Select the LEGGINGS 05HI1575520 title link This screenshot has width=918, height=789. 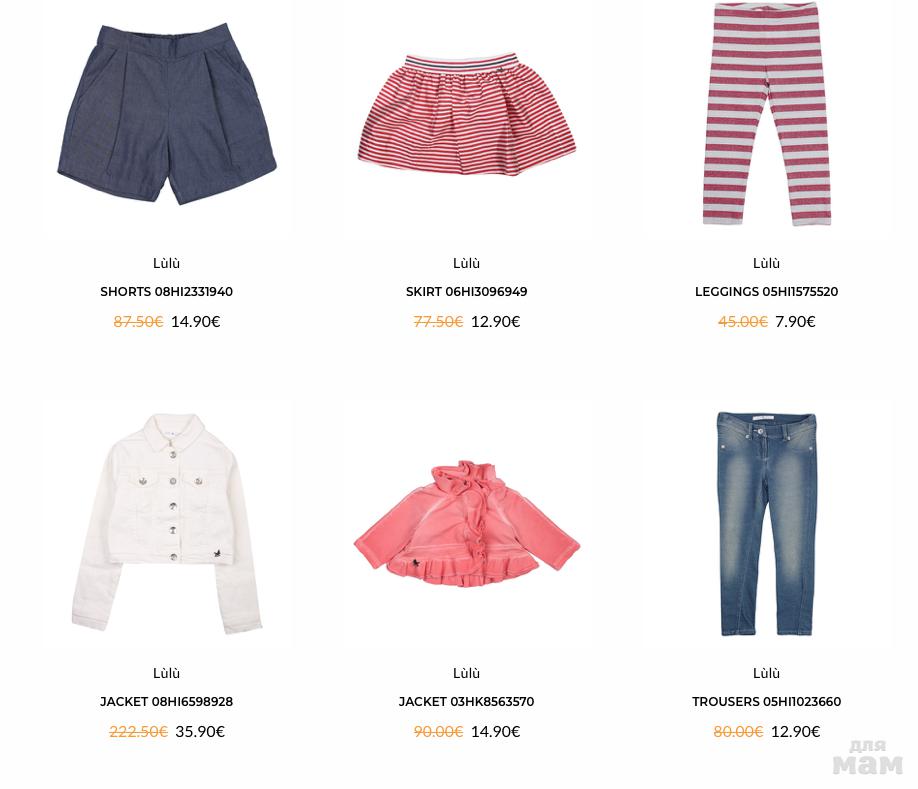766,291
